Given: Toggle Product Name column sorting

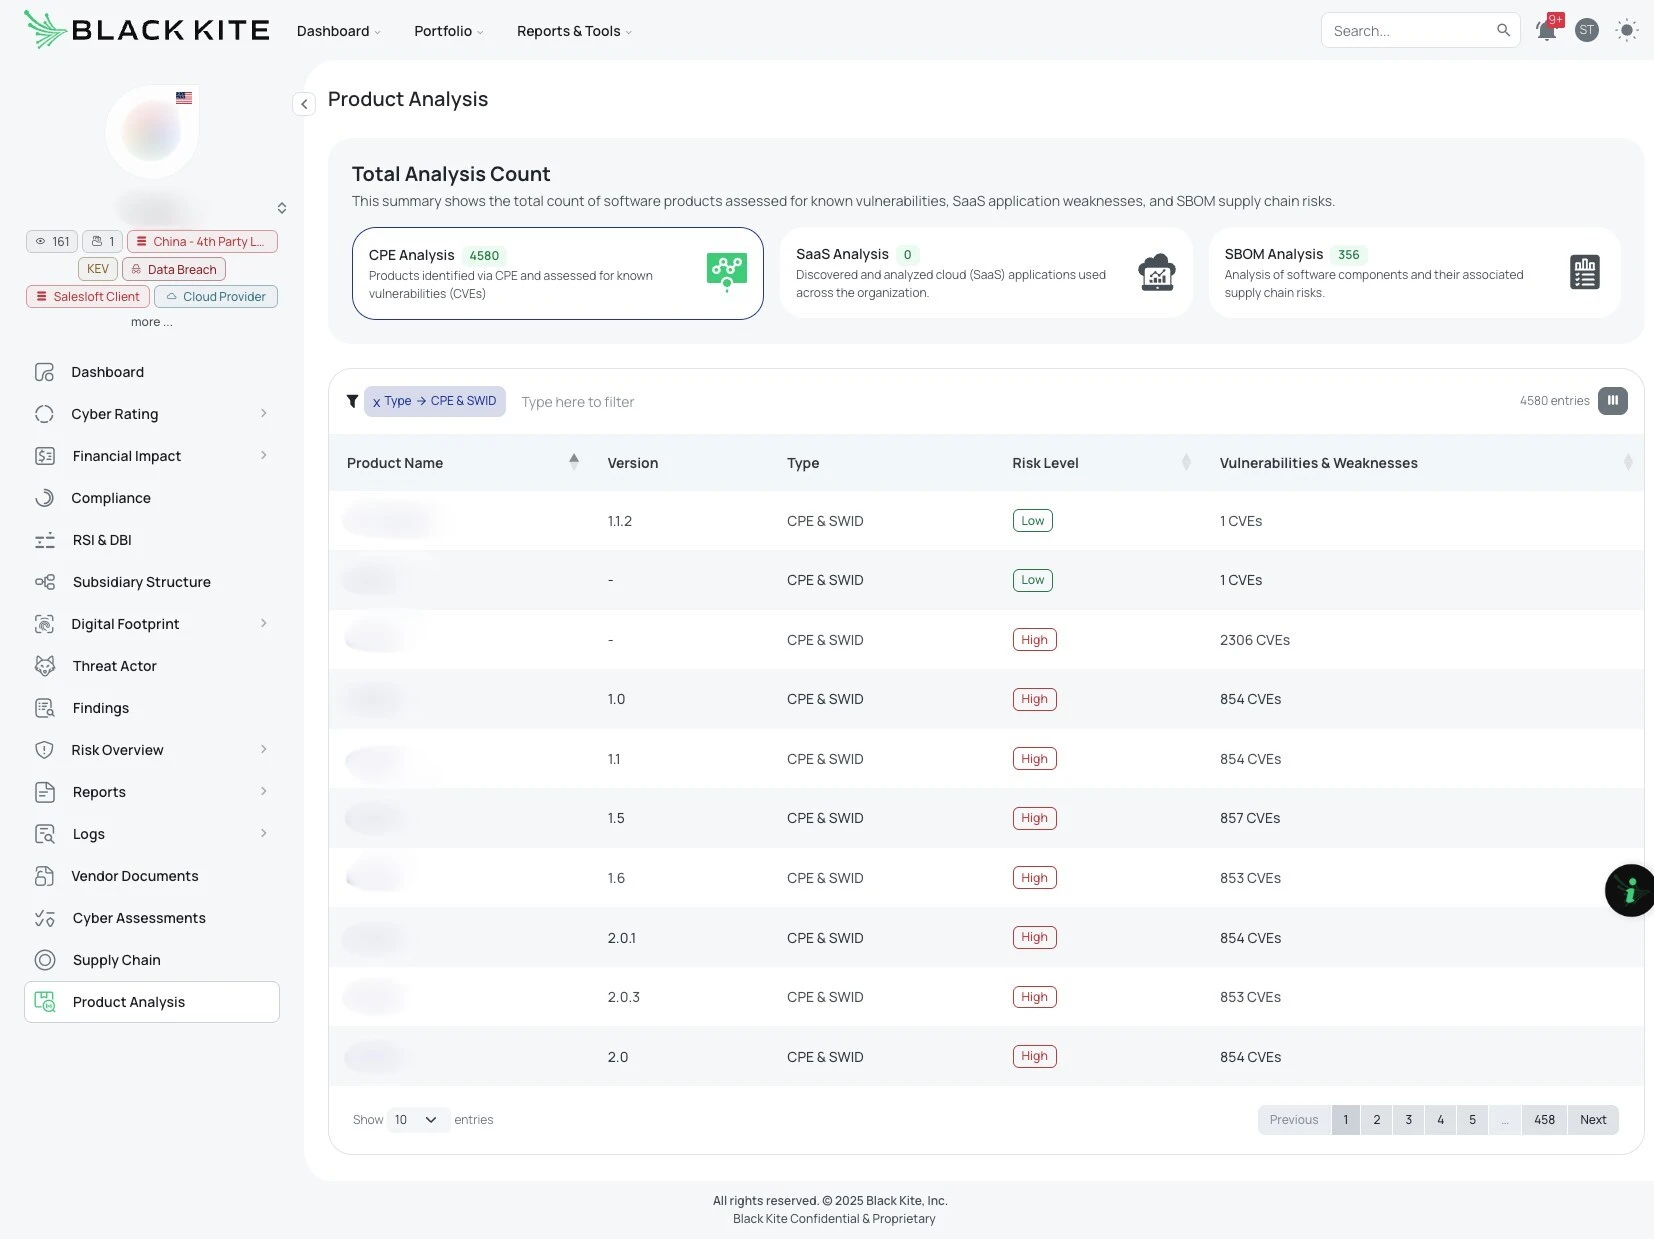Looking at the screenshot, I should (574, 461).
